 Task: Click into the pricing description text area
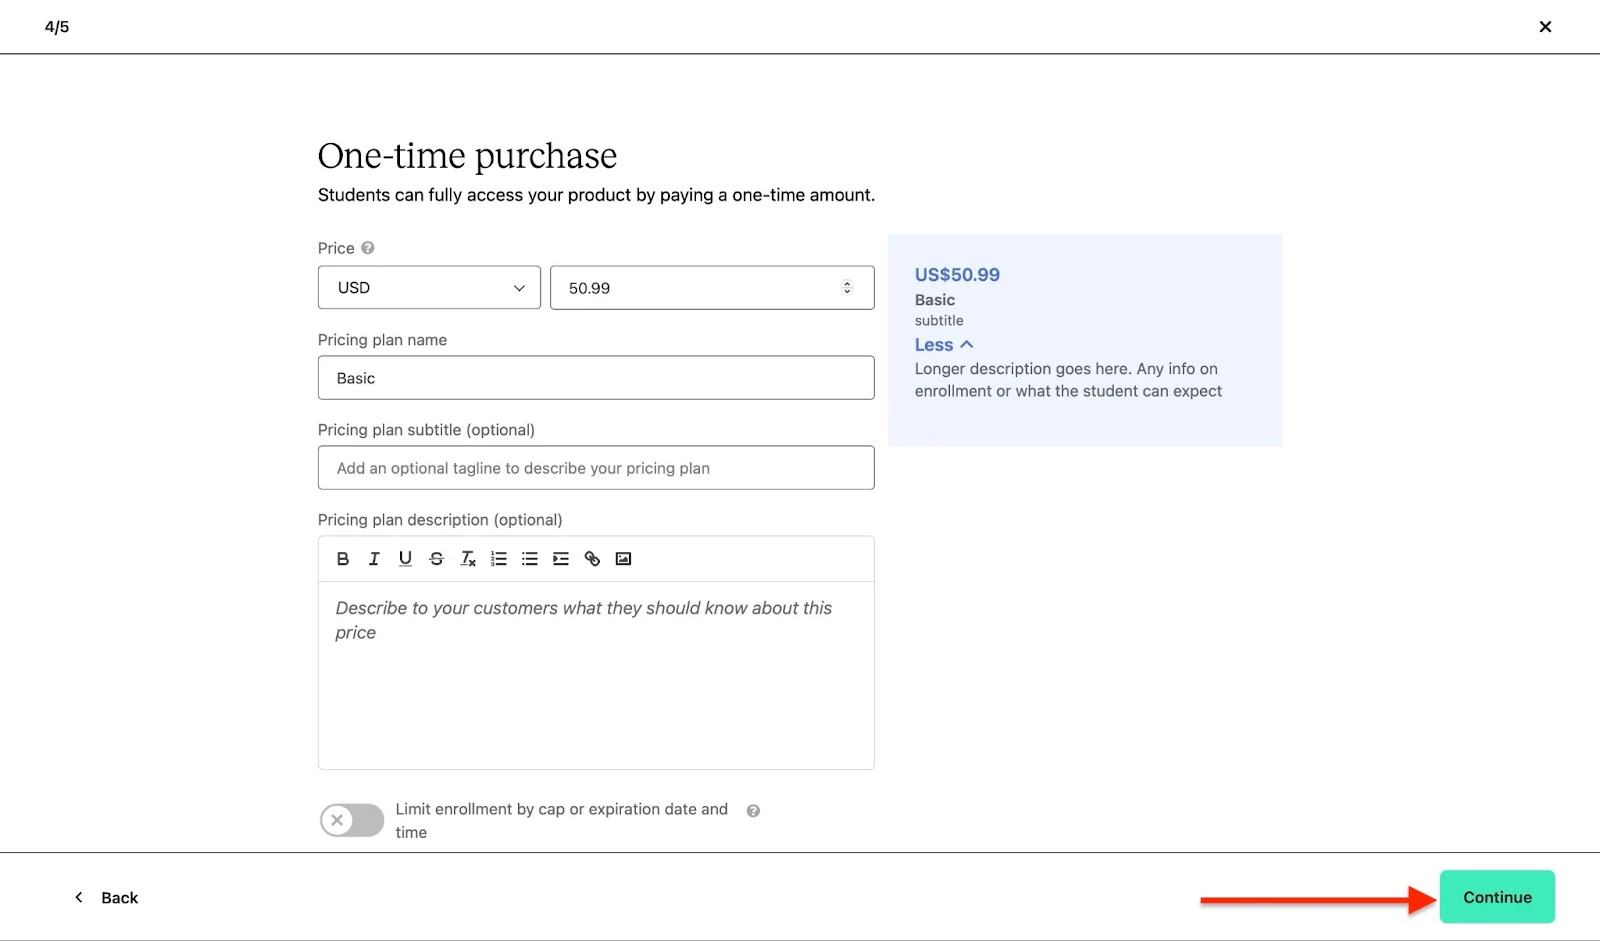(596, 675)
